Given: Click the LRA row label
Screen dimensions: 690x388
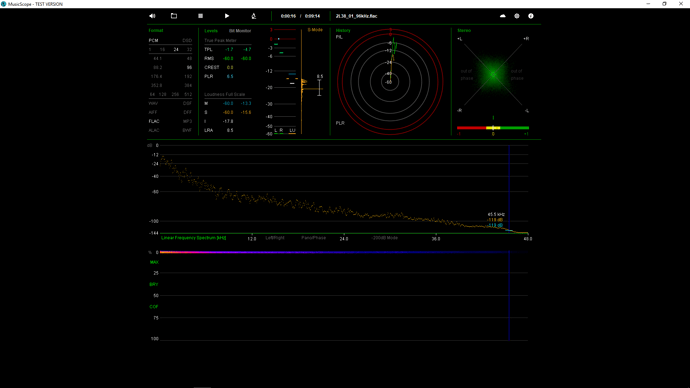Looking at the screenshot, I should click(x=209, y=130).
